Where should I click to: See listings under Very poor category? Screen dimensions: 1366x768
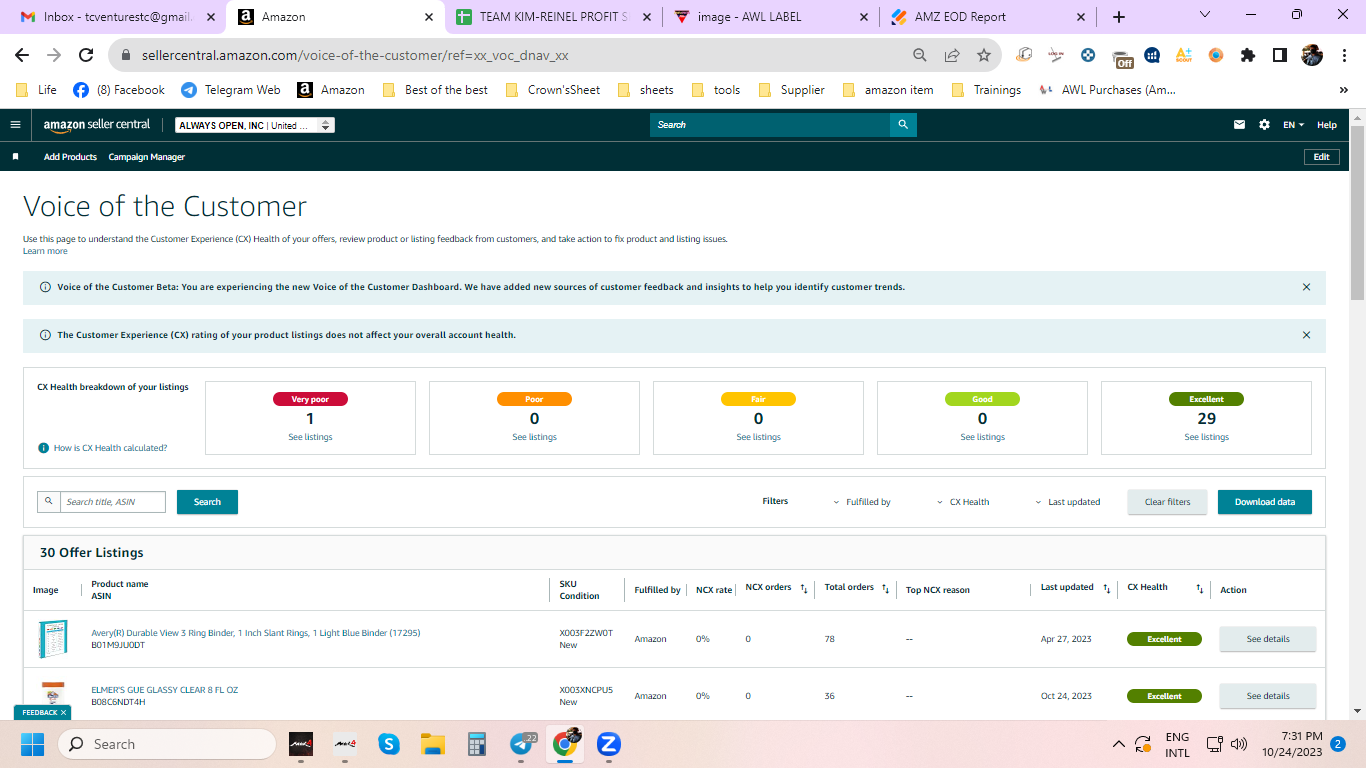(x=310, y=437)
